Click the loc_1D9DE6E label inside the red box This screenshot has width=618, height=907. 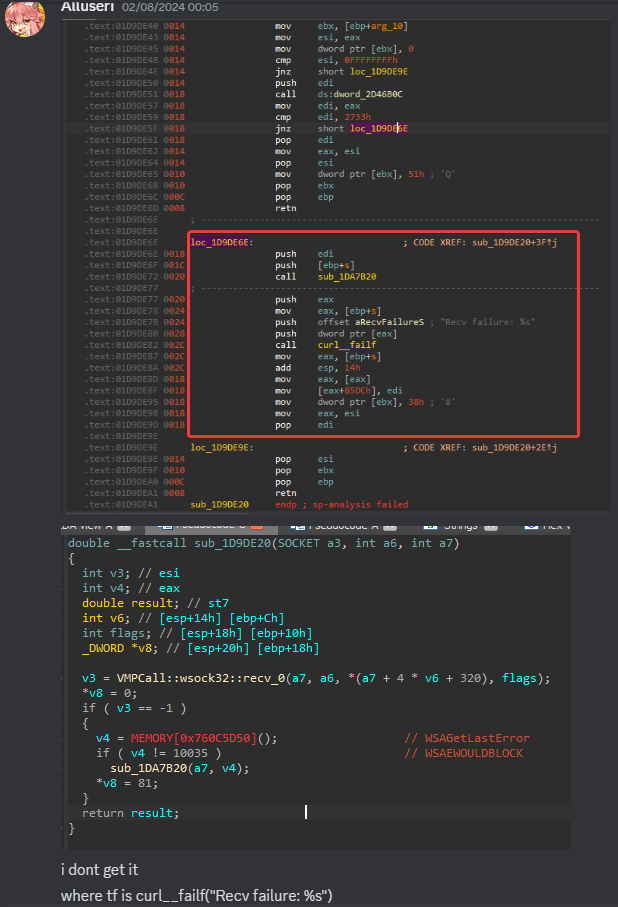[221, 241]
